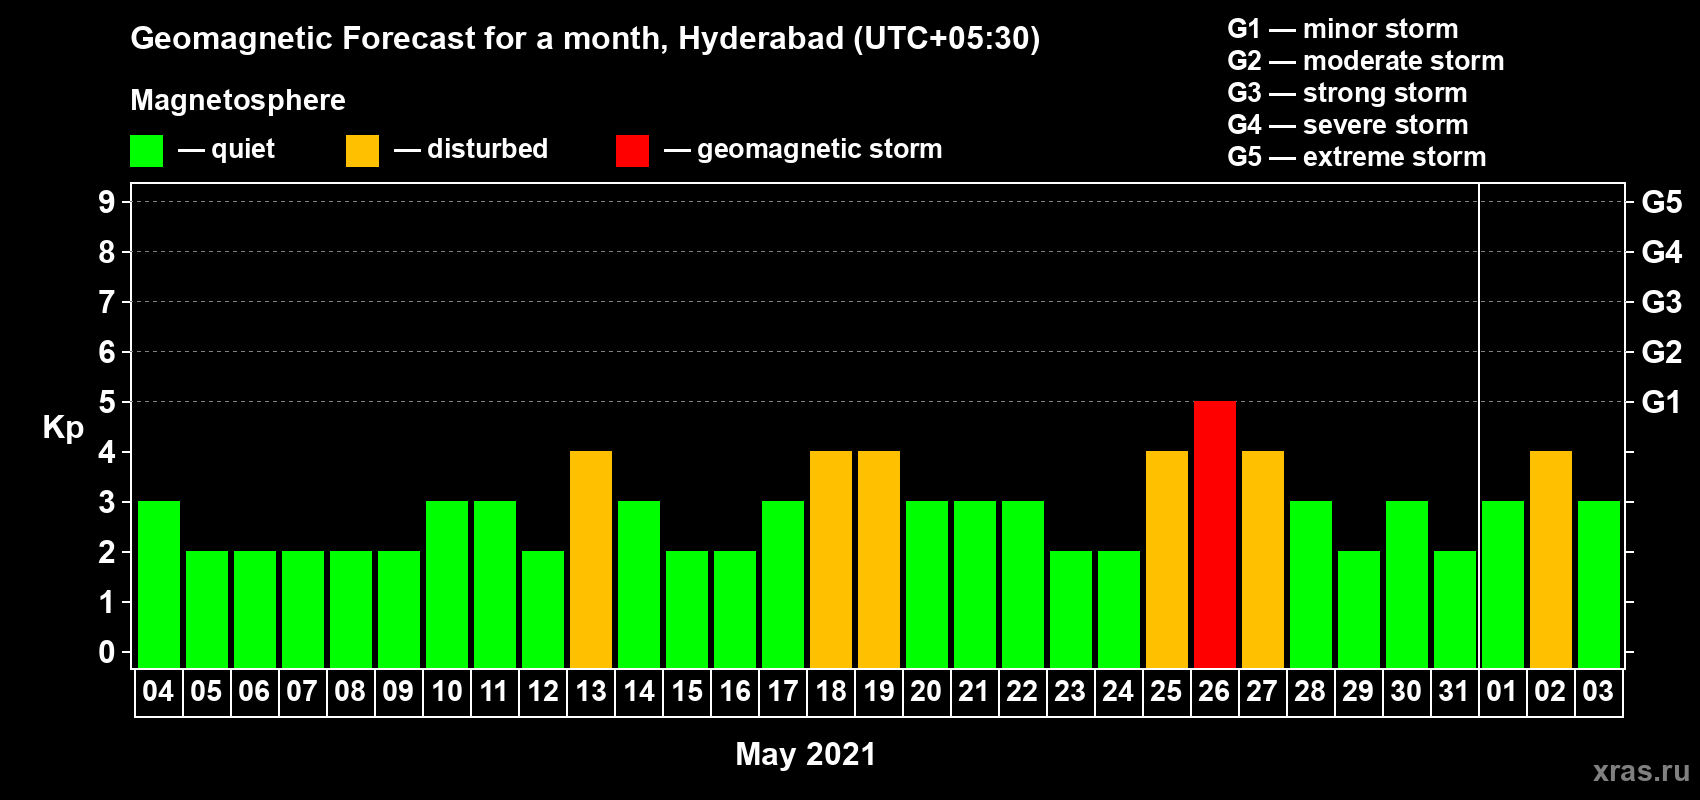The image size is (1700, 800).
Task: Click 'G1 — minor storm' legend line
Action: [1343, 29]
